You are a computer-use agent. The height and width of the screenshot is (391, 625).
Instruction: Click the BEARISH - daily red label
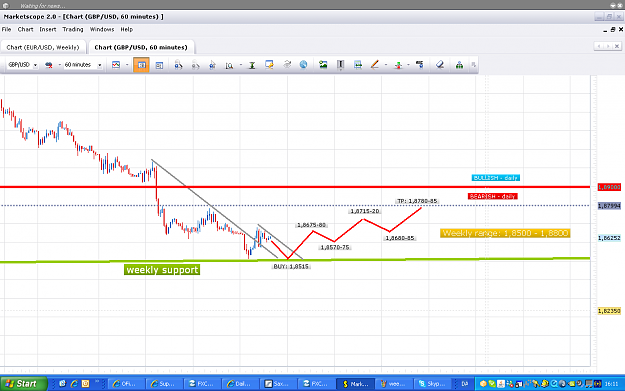coord(493,196)
